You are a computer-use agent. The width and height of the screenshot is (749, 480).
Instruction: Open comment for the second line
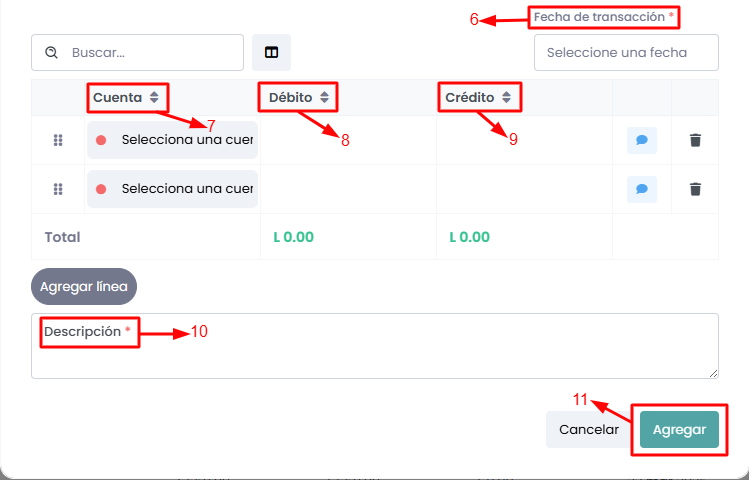click(641, 188)
